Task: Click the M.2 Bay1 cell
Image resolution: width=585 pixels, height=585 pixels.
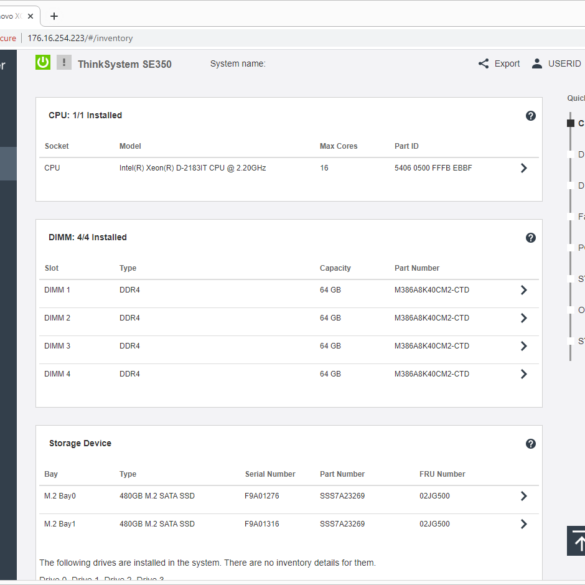Action: (60, 524)
